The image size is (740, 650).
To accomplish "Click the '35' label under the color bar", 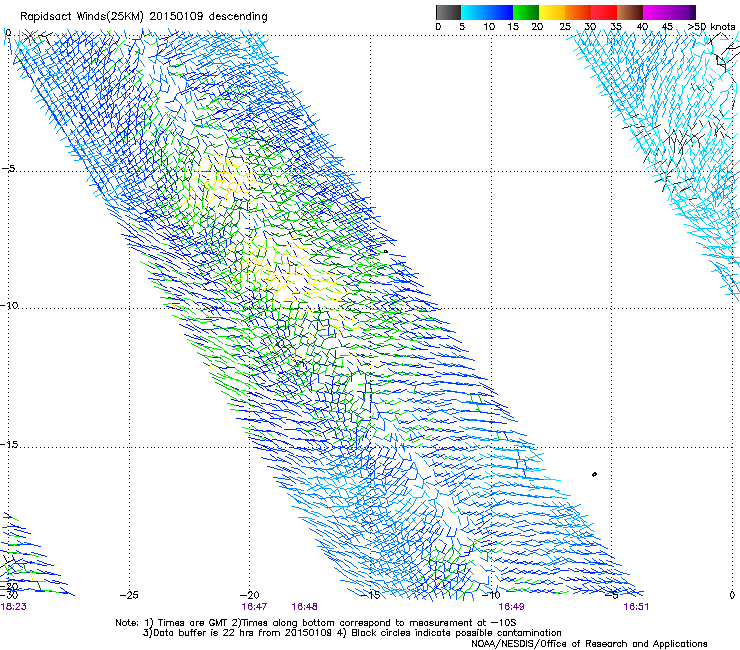I will [x=616, y=27].
